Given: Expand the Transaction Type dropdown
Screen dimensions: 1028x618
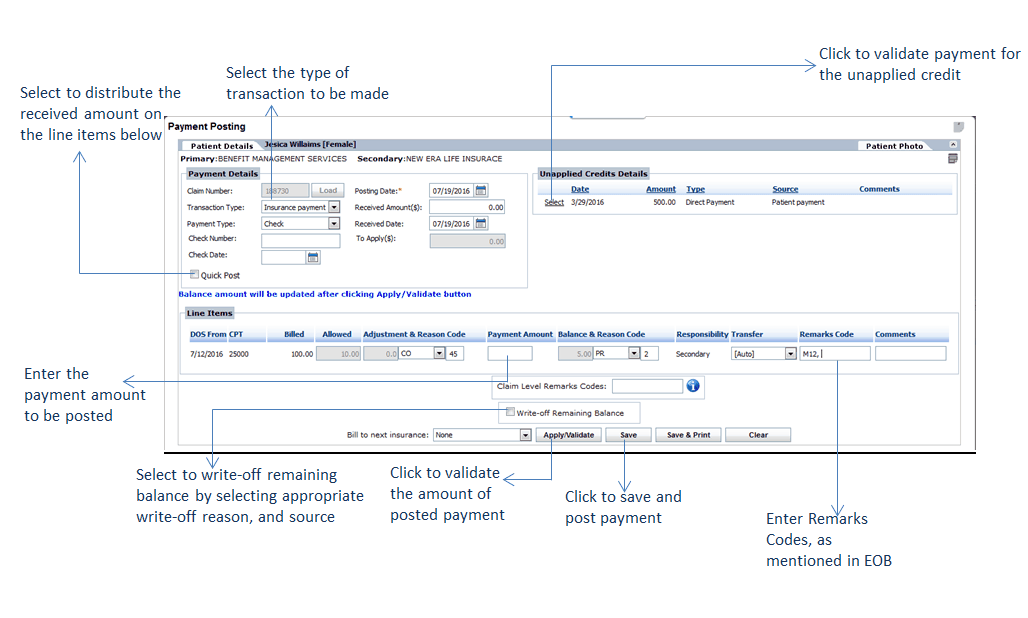Looking at the screenshot, I should click(334, 207).
